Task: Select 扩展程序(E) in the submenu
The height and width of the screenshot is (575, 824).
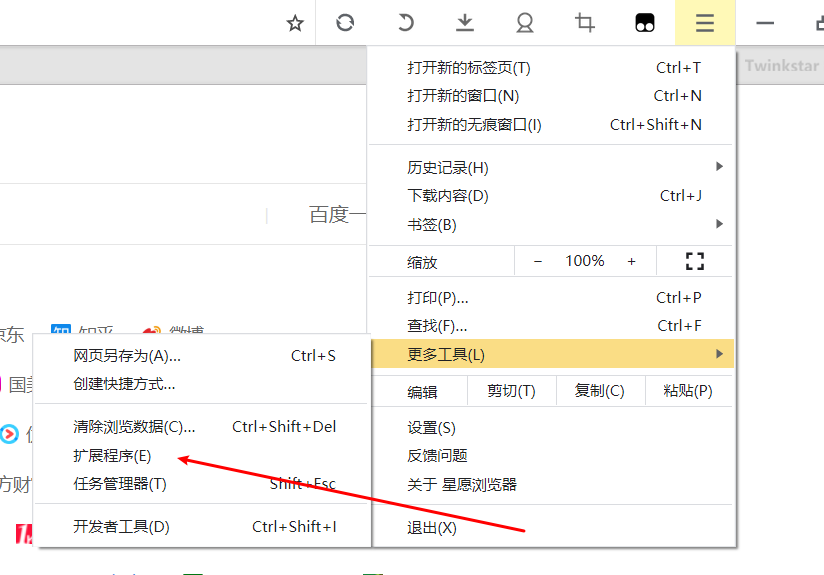Action: click(x=112, y=456)
